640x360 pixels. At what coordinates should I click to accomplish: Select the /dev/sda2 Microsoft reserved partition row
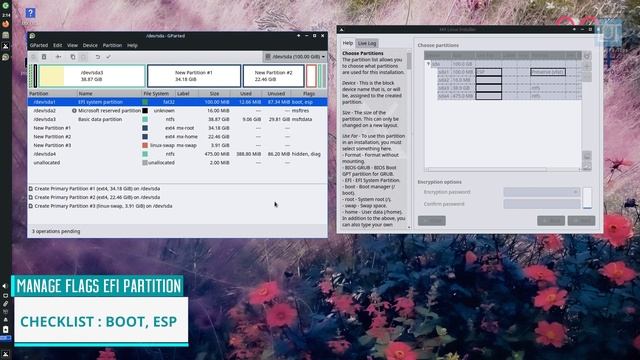pos(178,111)
